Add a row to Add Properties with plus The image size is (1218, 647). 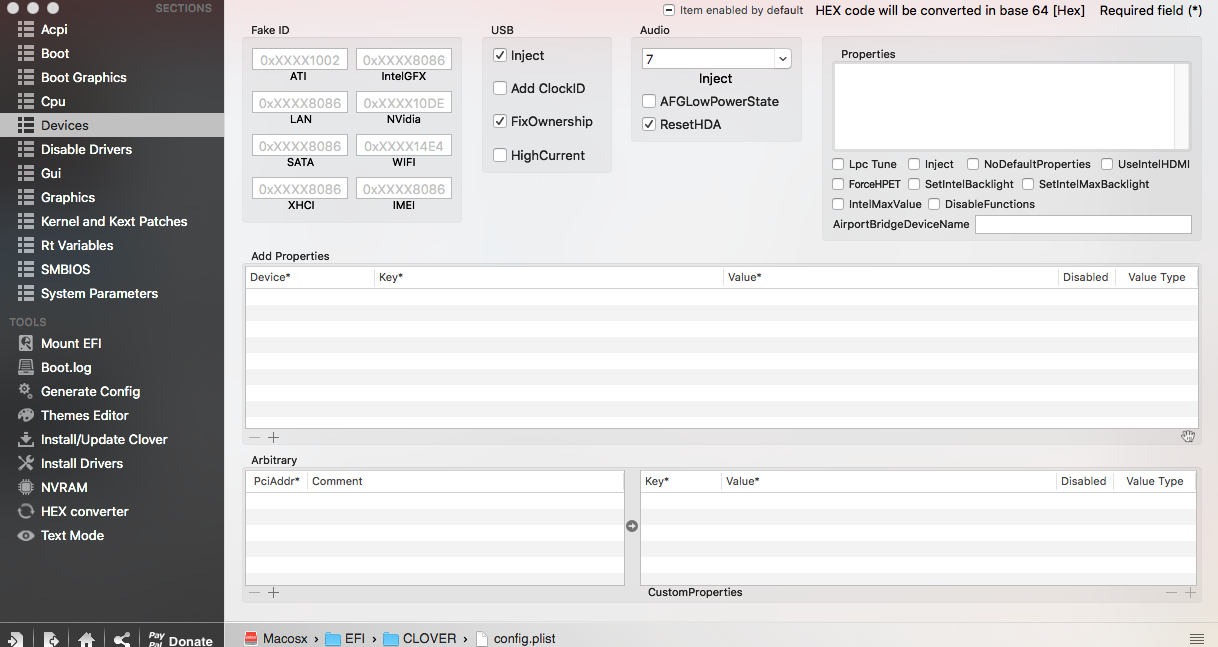point(273,438)
